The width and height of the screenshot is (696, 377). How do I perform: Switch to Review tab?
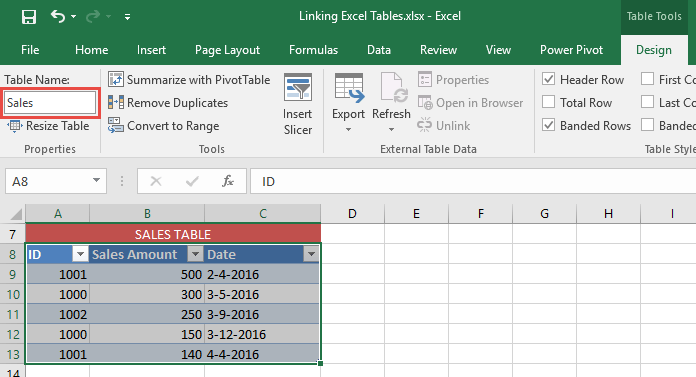pos(438,50)
